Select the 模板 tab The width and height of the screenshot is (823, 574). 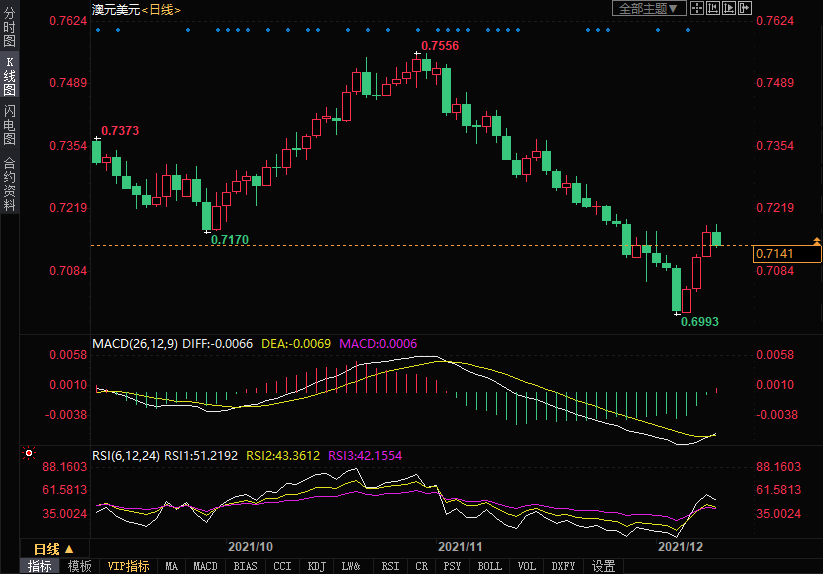coord(79,566)
